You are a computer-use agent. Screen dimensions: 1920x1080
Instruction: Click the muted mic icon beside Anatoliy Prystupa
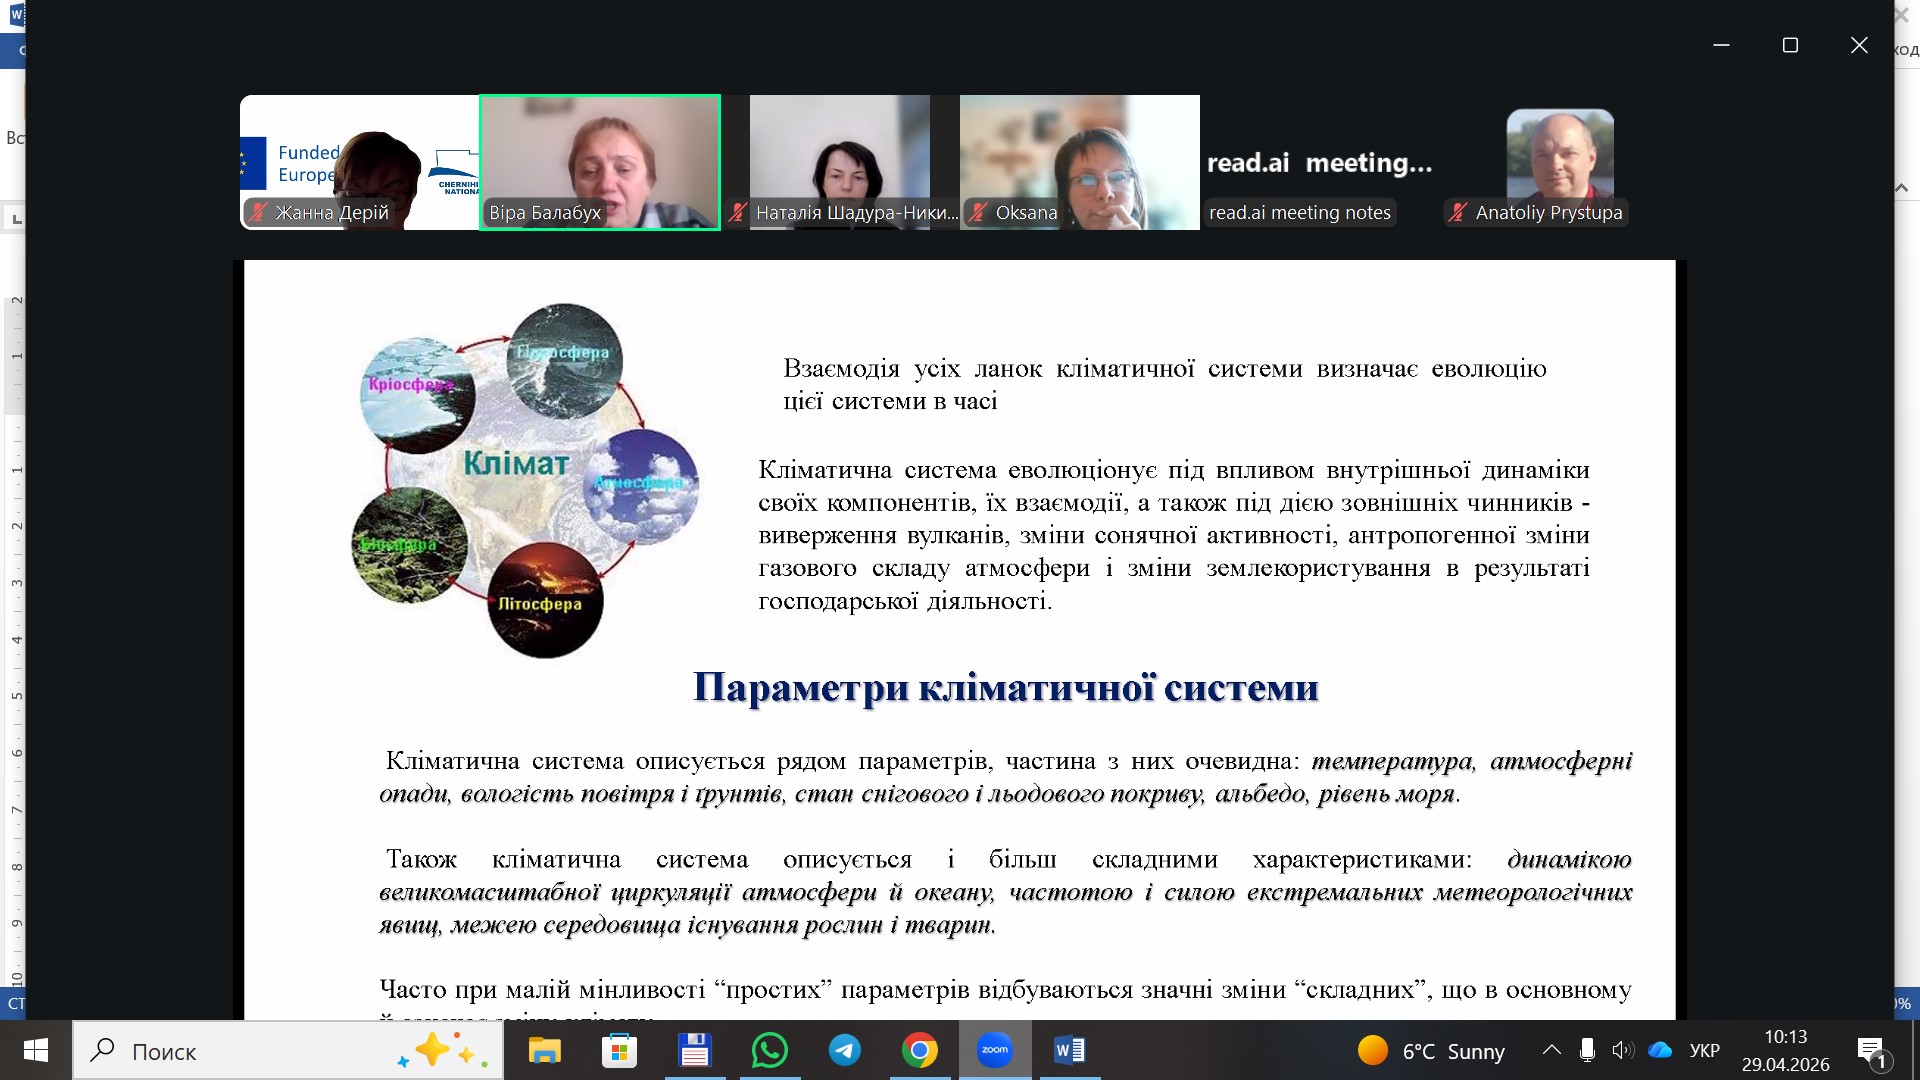(1458, 212)
